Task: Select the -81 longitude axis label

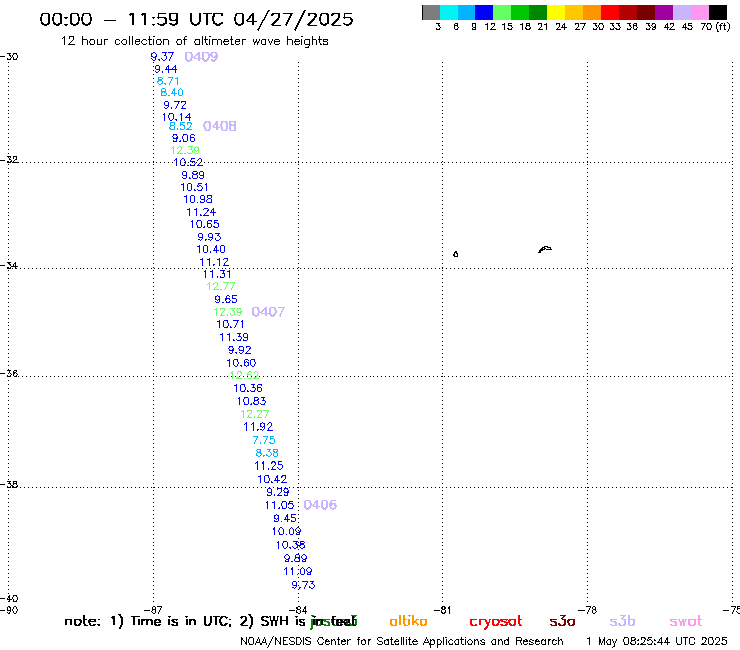Action: tap(442, 610)
